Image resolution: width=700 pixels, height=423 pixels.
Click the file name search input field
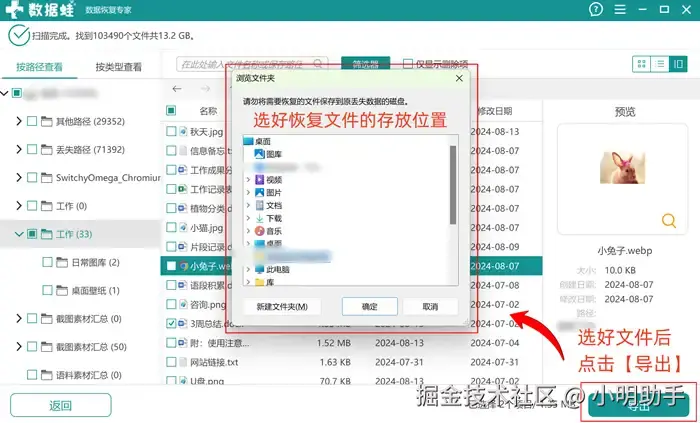coord(252,64)
